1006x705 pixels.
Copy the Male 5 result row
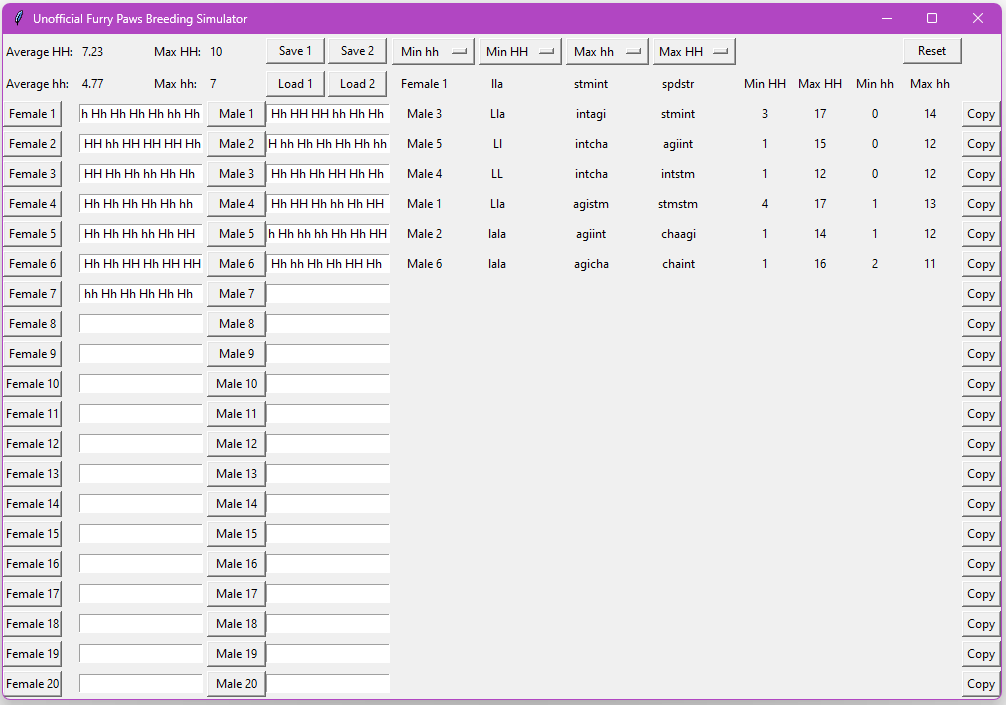980,144
